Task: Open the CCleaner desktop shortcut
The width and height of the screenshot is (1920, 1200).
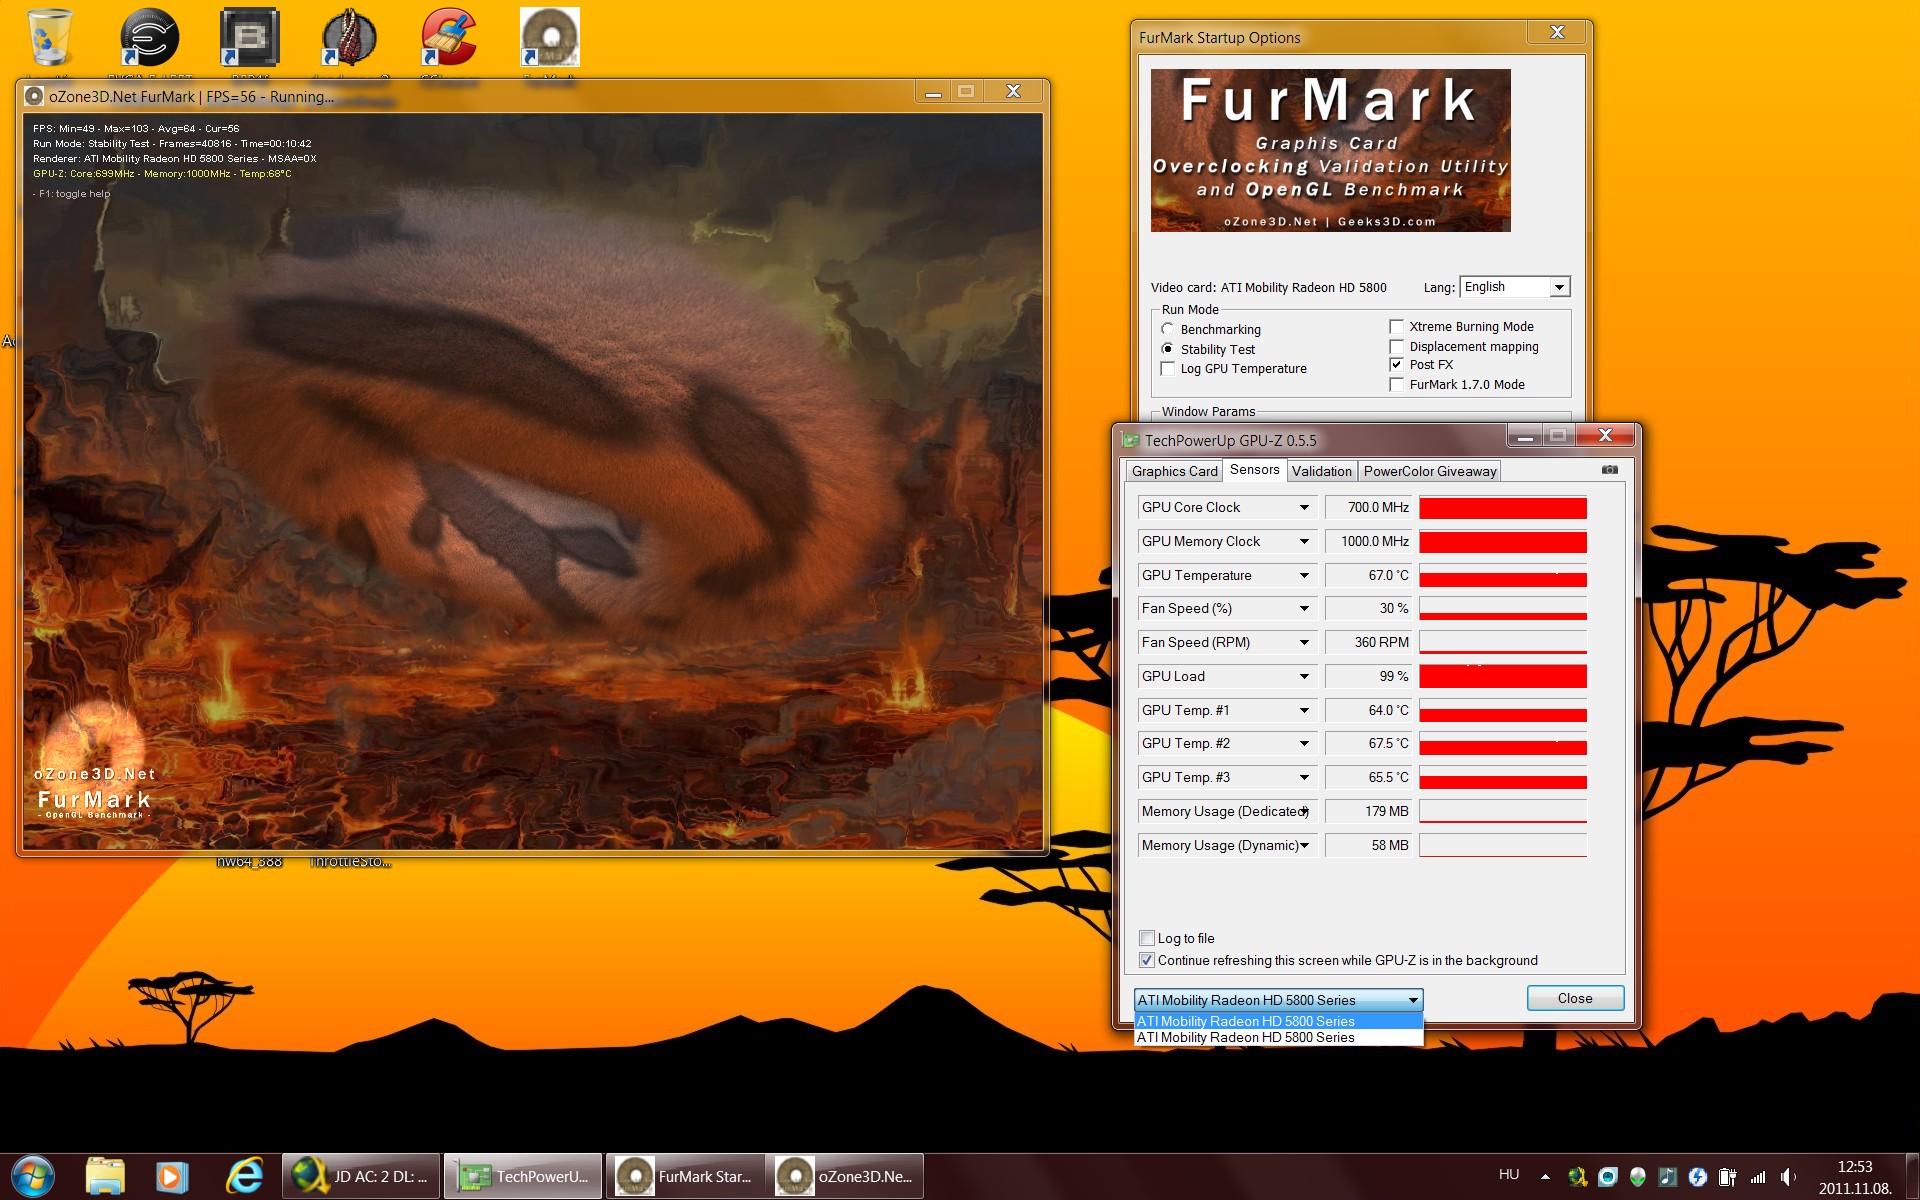Action: (449, 38)
